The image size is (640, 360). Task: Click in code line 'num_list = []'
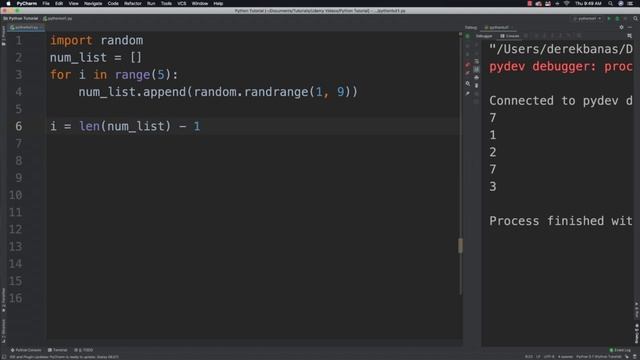point(96,58)
